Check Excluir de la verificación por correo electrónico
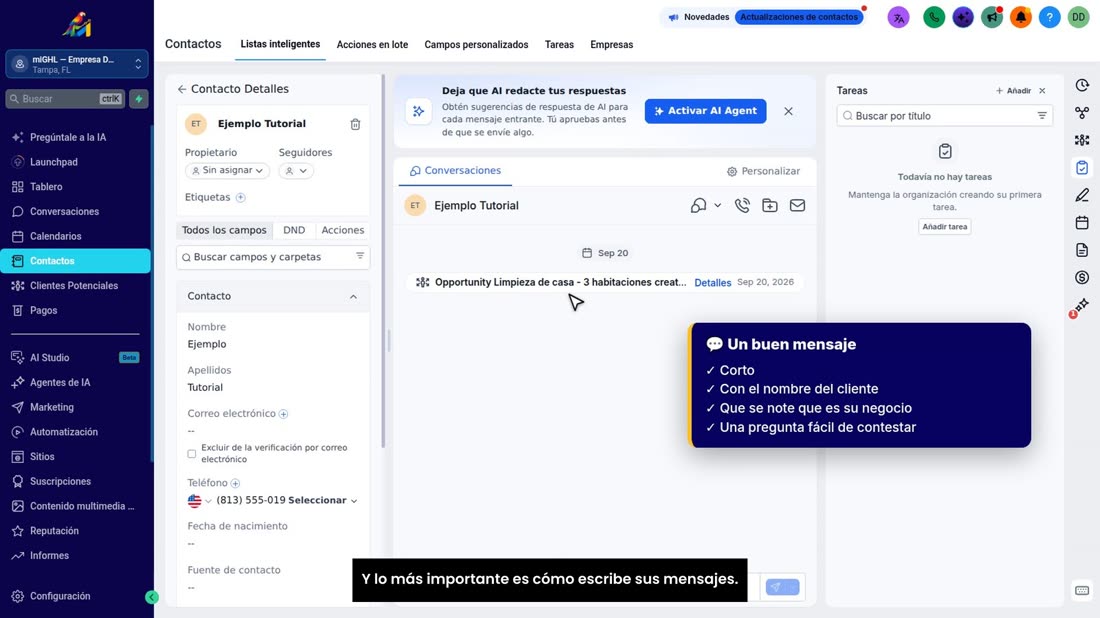The width and height of the screenshot is (1100, 618). tap(192, 454)
